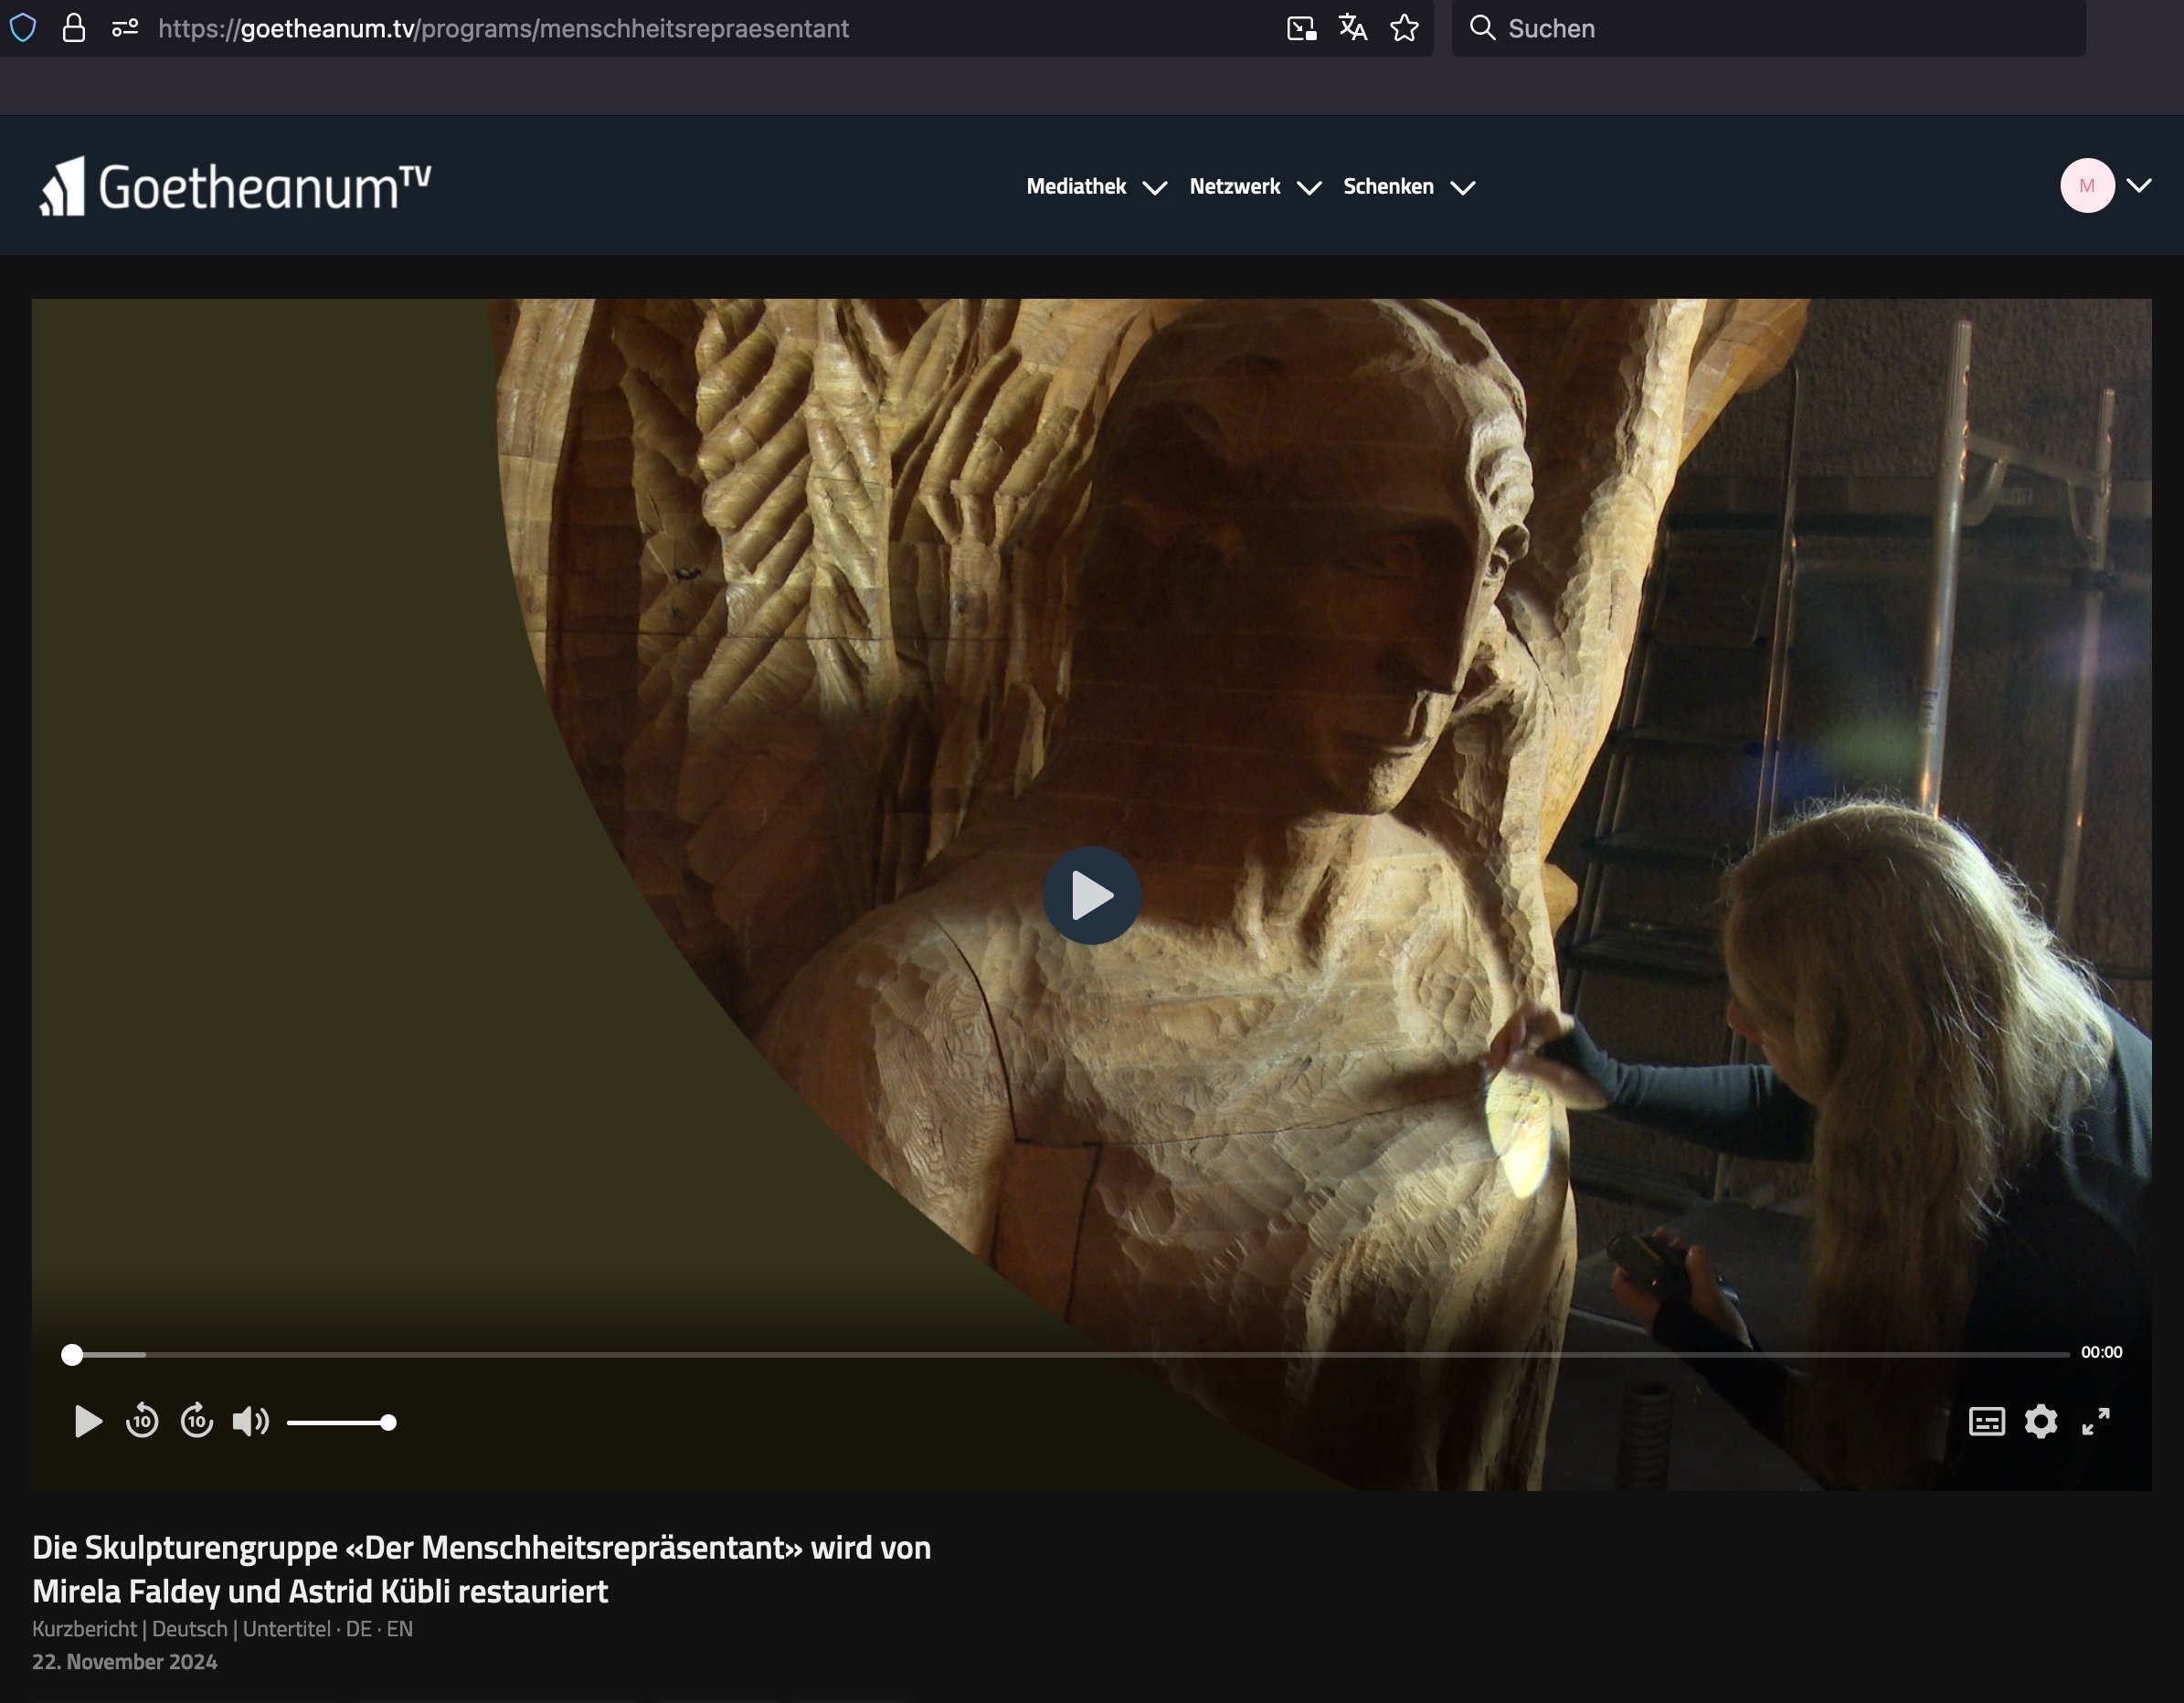The height and width of the screenshot is (1703, 2184).
Task: Click the browser shield tracking protection icon
Action: tap(23, 28)
